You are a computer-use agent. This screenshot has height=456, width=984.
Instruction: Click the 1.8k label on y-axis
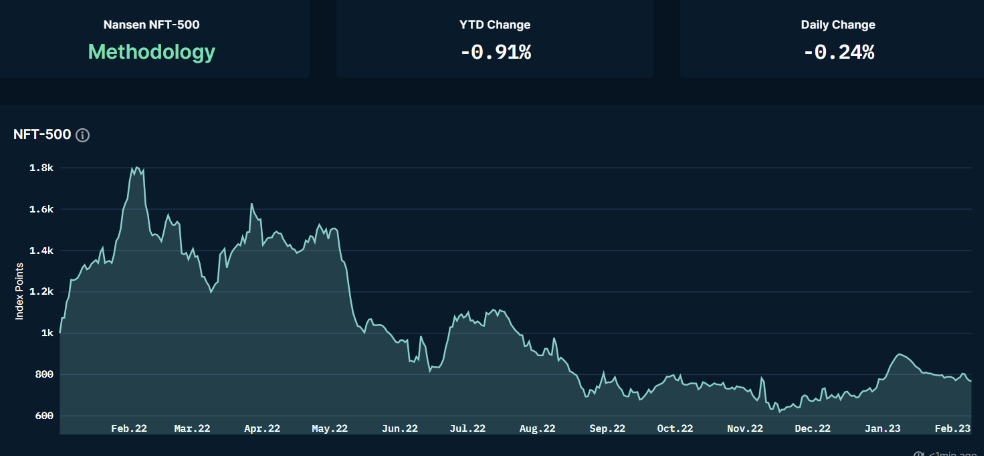click(x=41, y=168)
